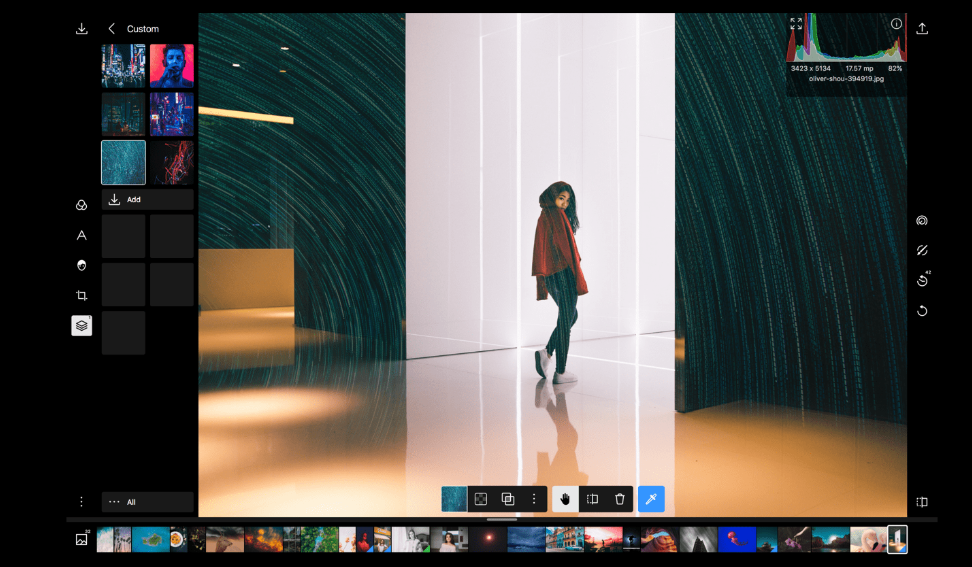Viewport: 972px width, 567px height.
Task: Click the undo arrow icon
Action: pos(922,310)
